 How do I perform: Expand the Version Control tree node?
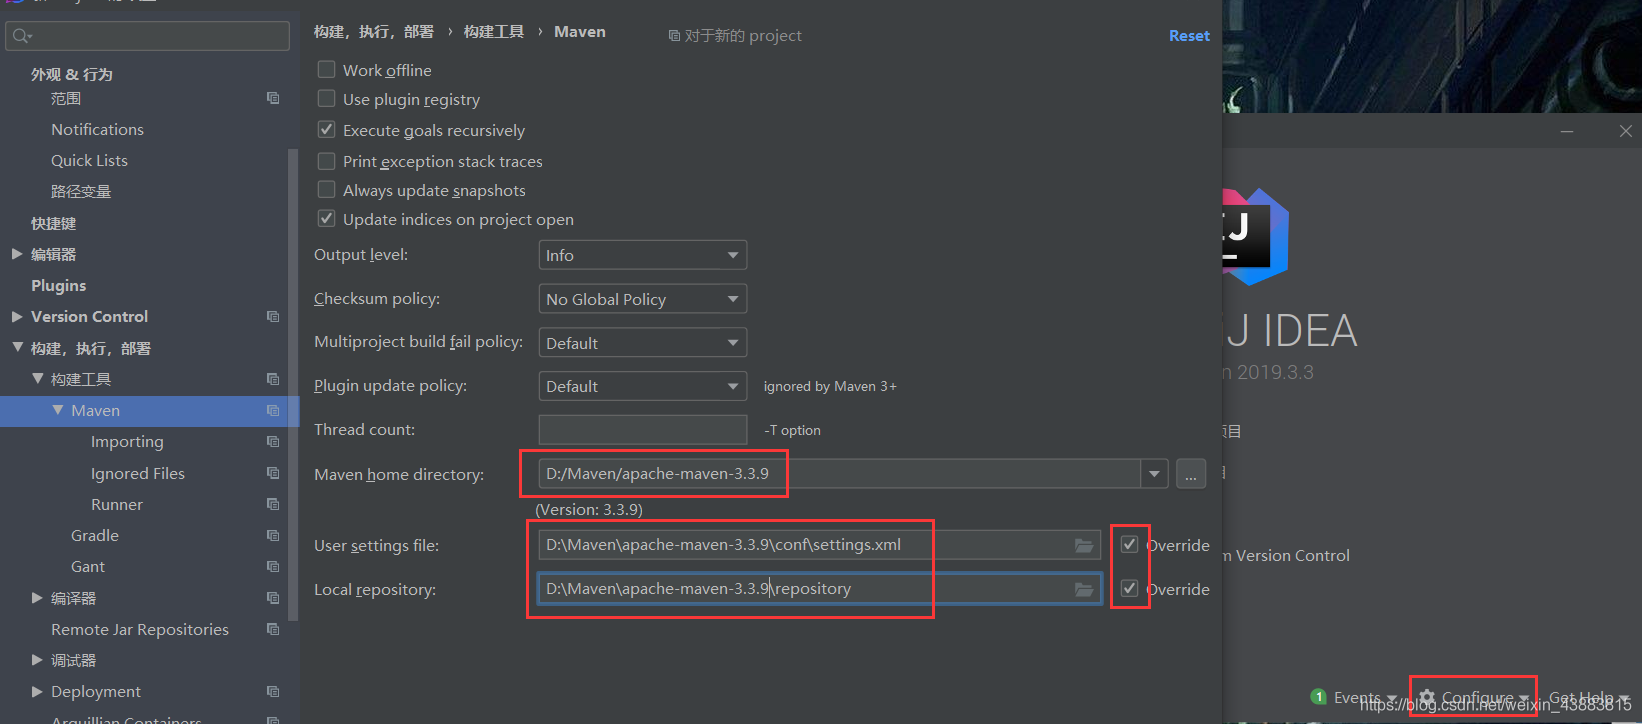tap(17, 316)
